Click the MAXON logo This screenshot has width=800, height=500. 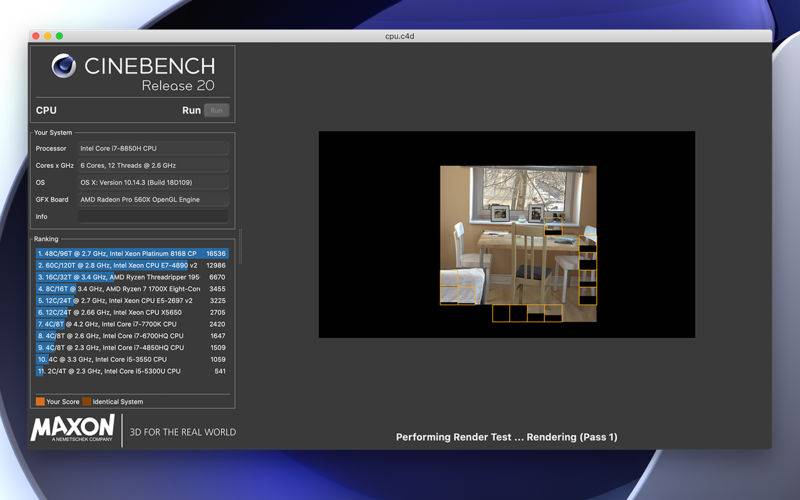(x=72, y=428)
